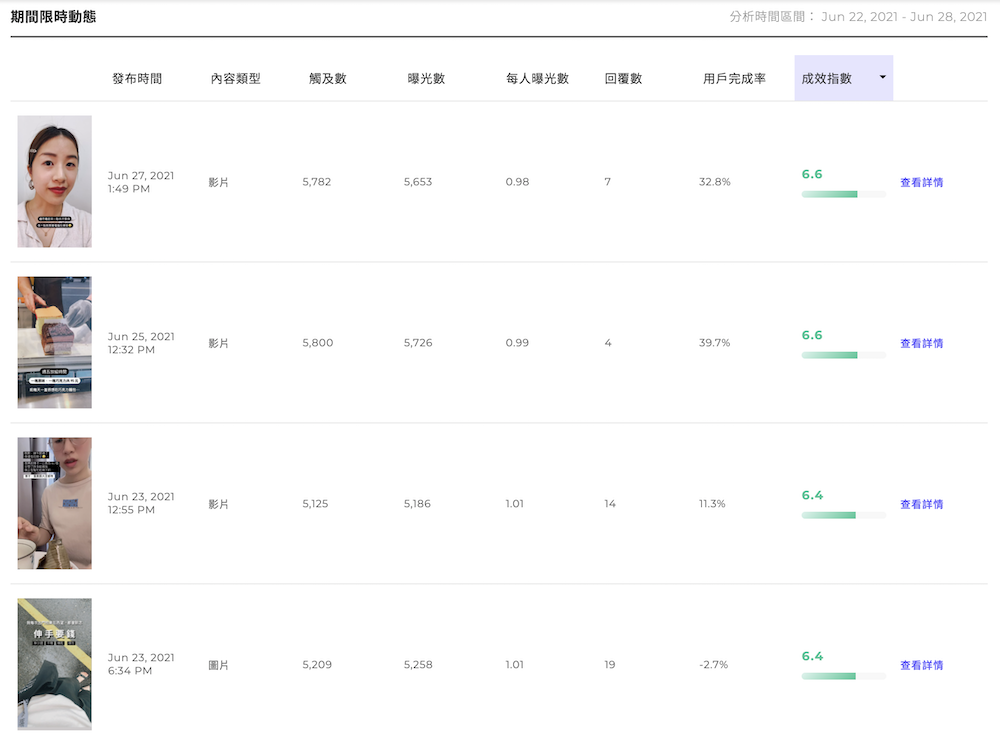
Task: Open the Jun 23 12:55 PM story thumbnail
Action: 54,503
